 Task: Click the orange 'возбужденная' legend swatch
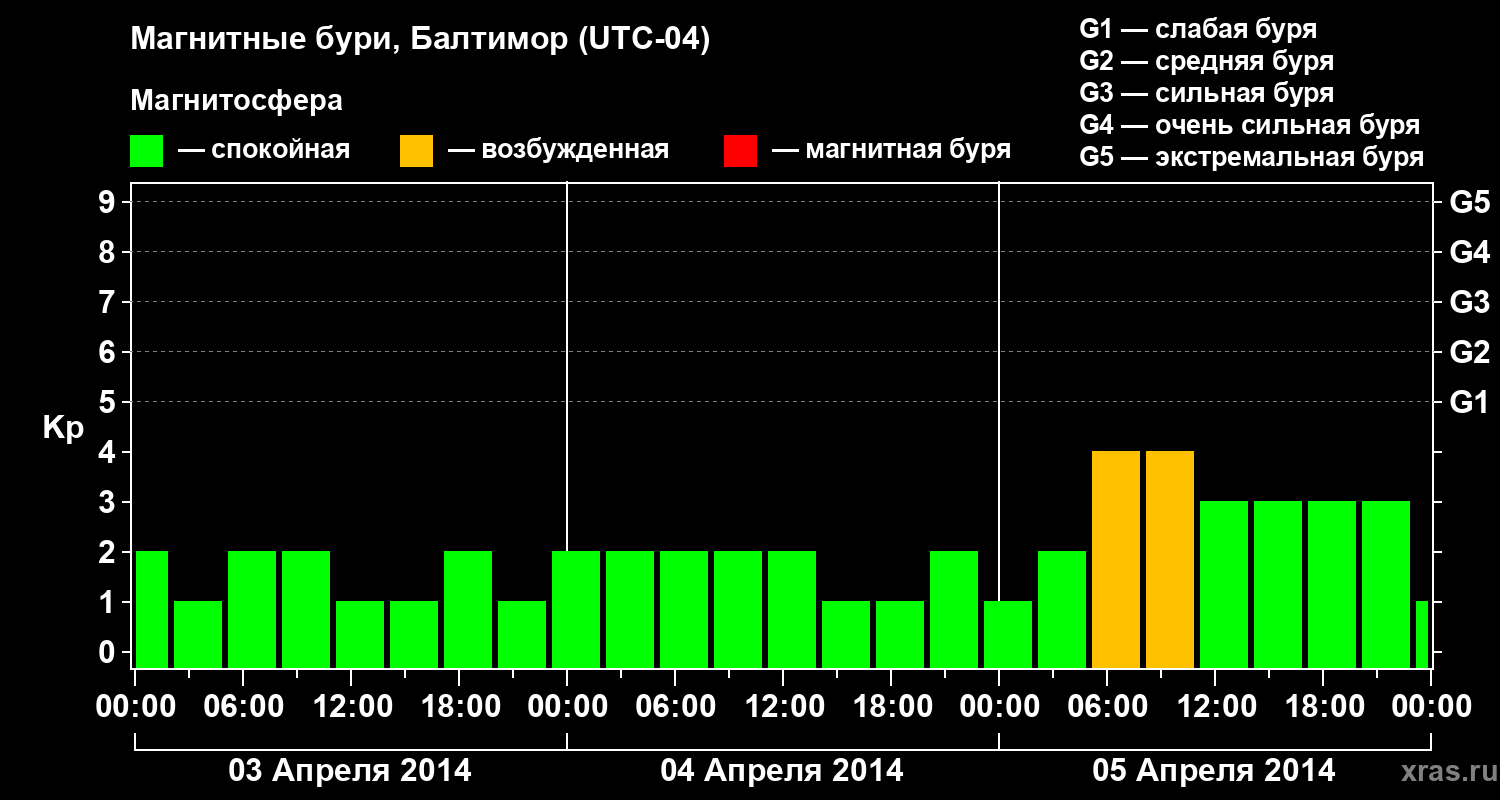(416, 150)
